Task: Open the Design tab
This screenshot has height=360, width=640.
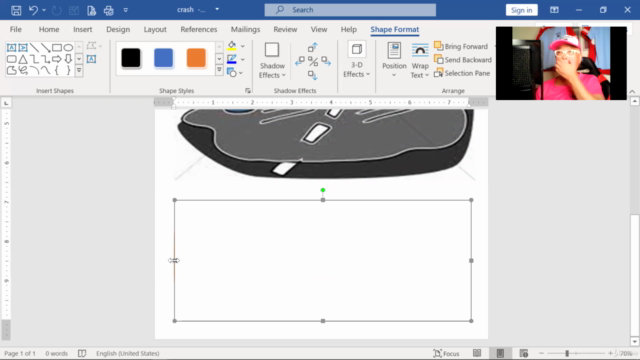Action: 118,29
